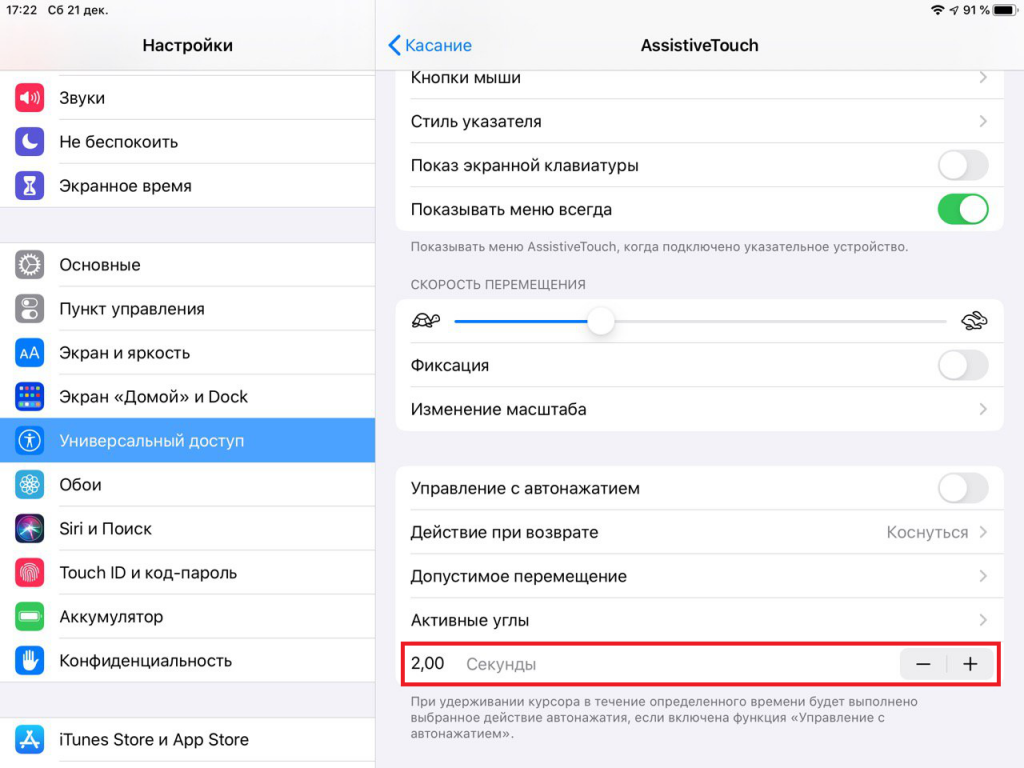Viewport: 1024px width, 768px height.
Task: Toggle the Фиксация switch
Action: pyautogui.click(x=962, y=366)
